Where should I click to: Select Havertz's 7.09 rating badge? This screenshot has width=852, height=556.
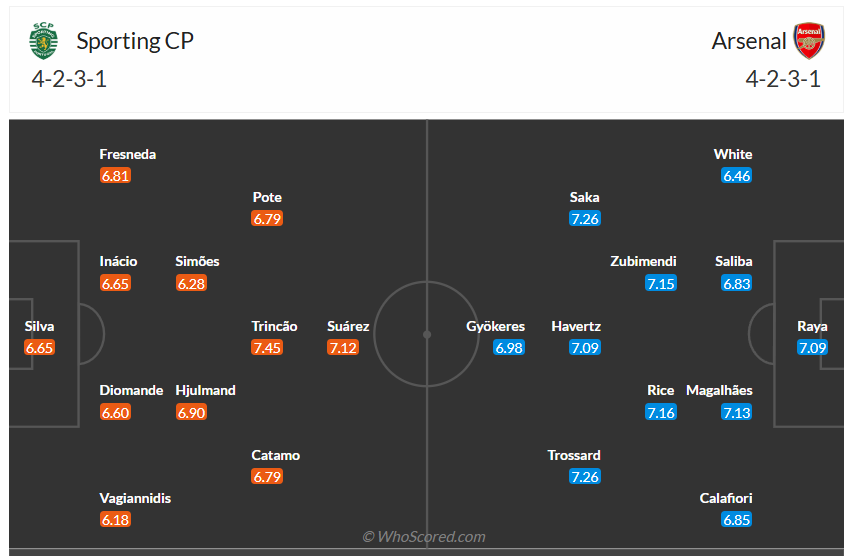pyautogui.click(x=585, y=348)
